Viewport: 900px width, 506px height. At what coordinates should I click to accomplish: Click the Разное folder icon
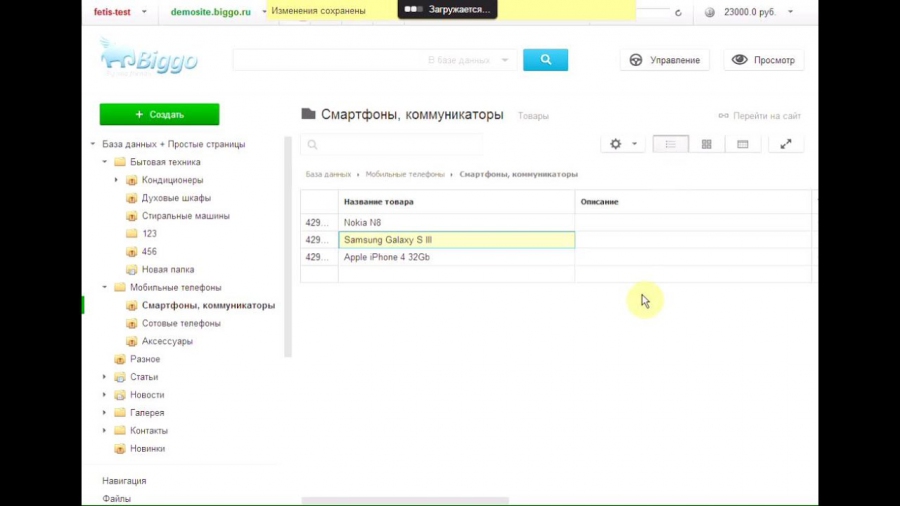[119, 359]
